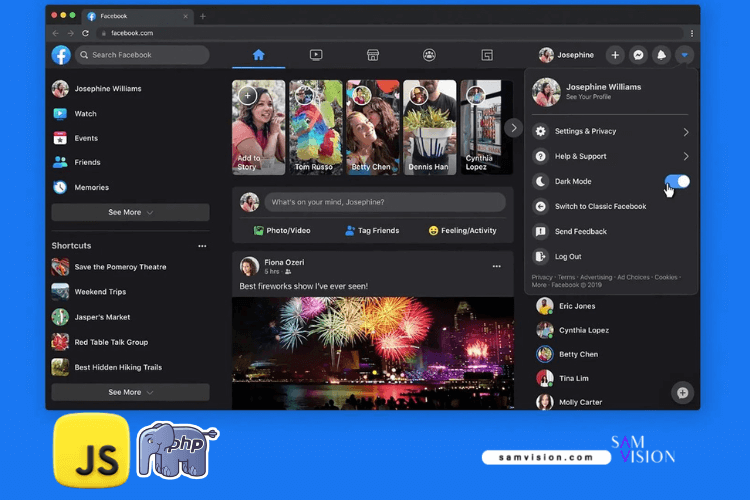Click the What's on your mind box
This screenshot has height=500, width=750.
385,202
